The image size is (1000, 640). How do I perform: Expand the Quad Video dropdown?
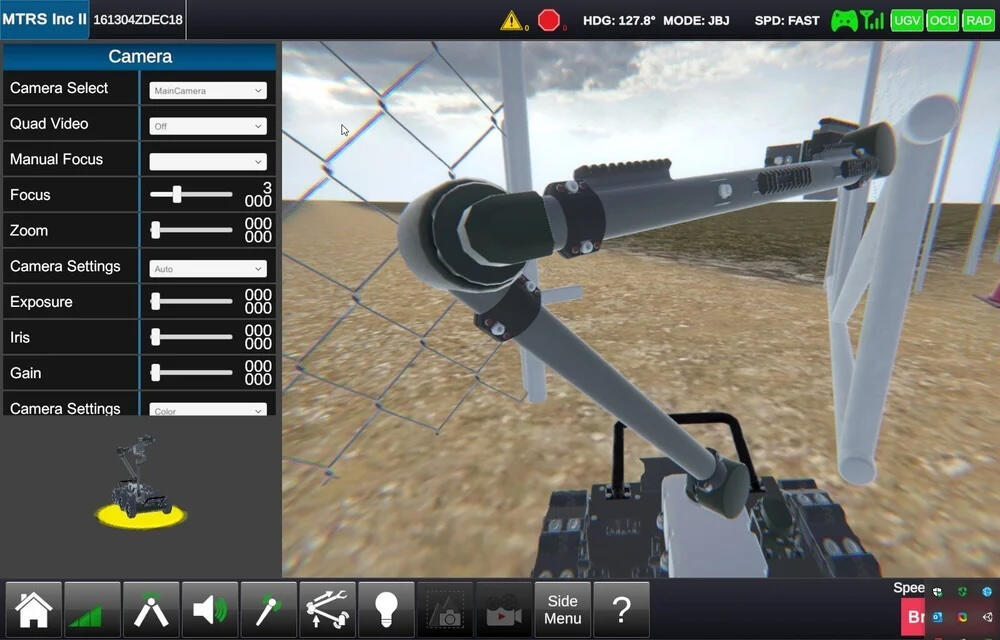[208, 126]
